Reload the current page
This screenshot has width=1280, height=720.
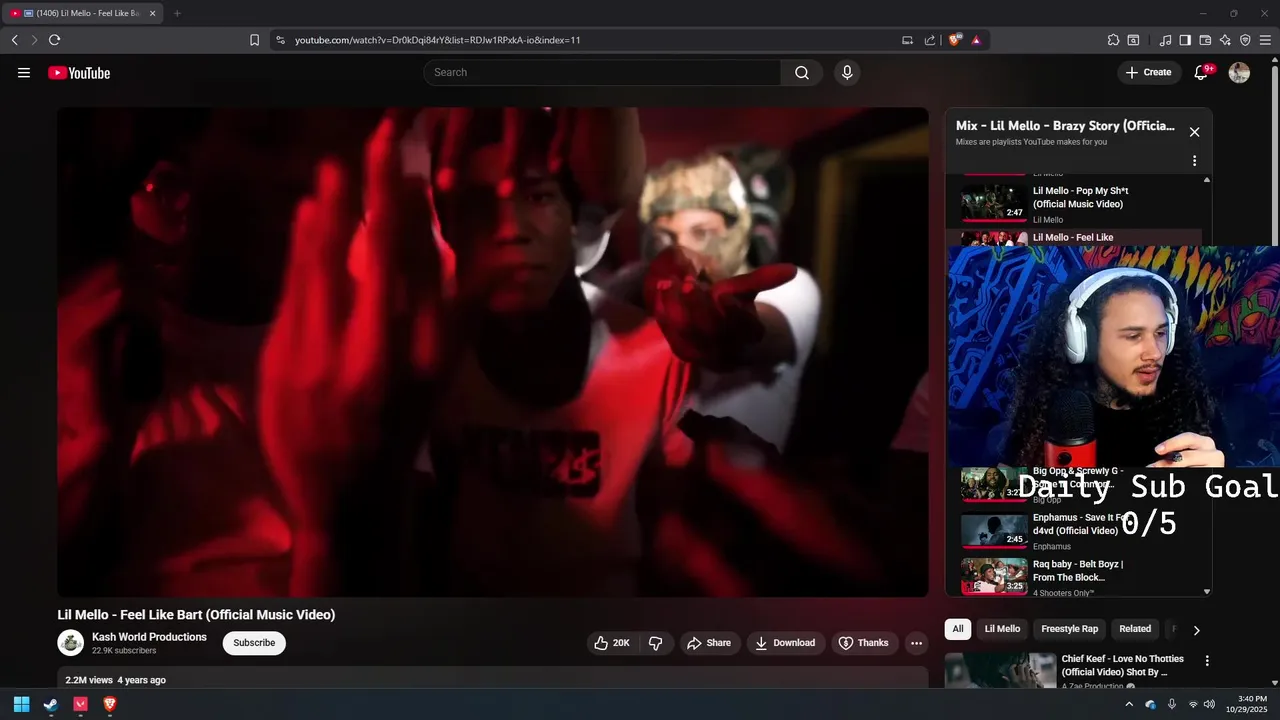(x=54, y=40)
